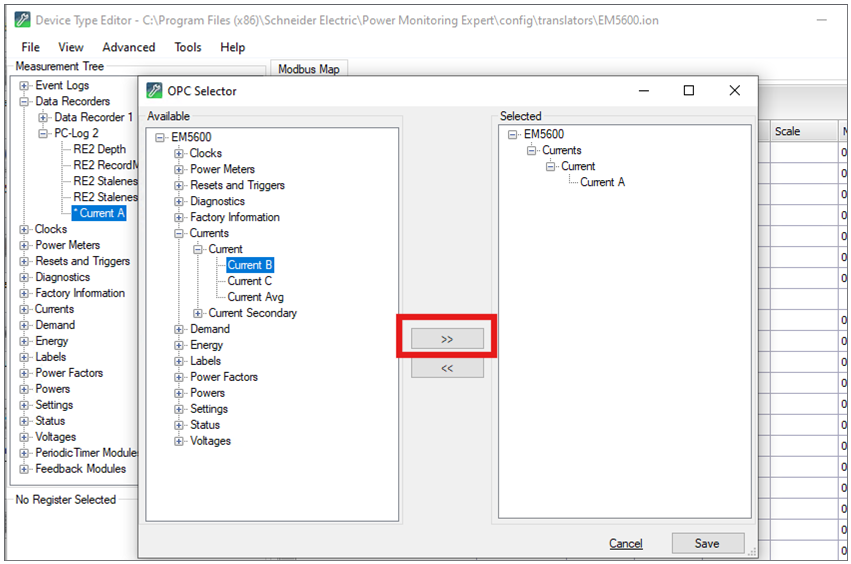Image resolution: width=851 pixels, height=564 pixels.
Task: Expand Powers in the Measurement Tree
Action: click(24, 389)
